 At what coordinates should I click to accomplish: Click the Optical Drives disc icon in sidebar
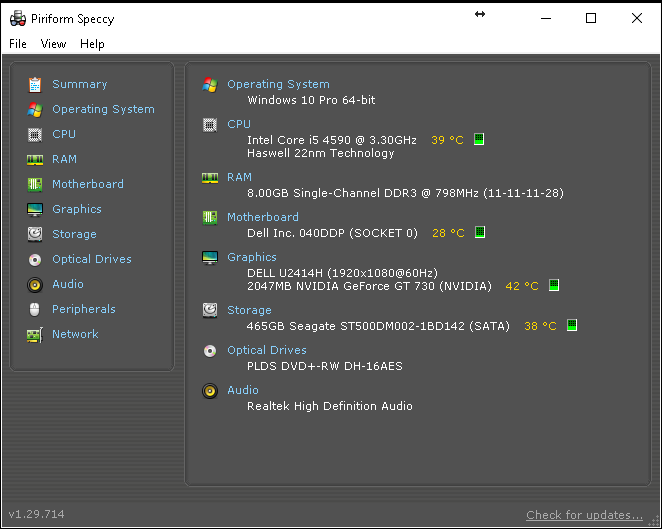35,259
